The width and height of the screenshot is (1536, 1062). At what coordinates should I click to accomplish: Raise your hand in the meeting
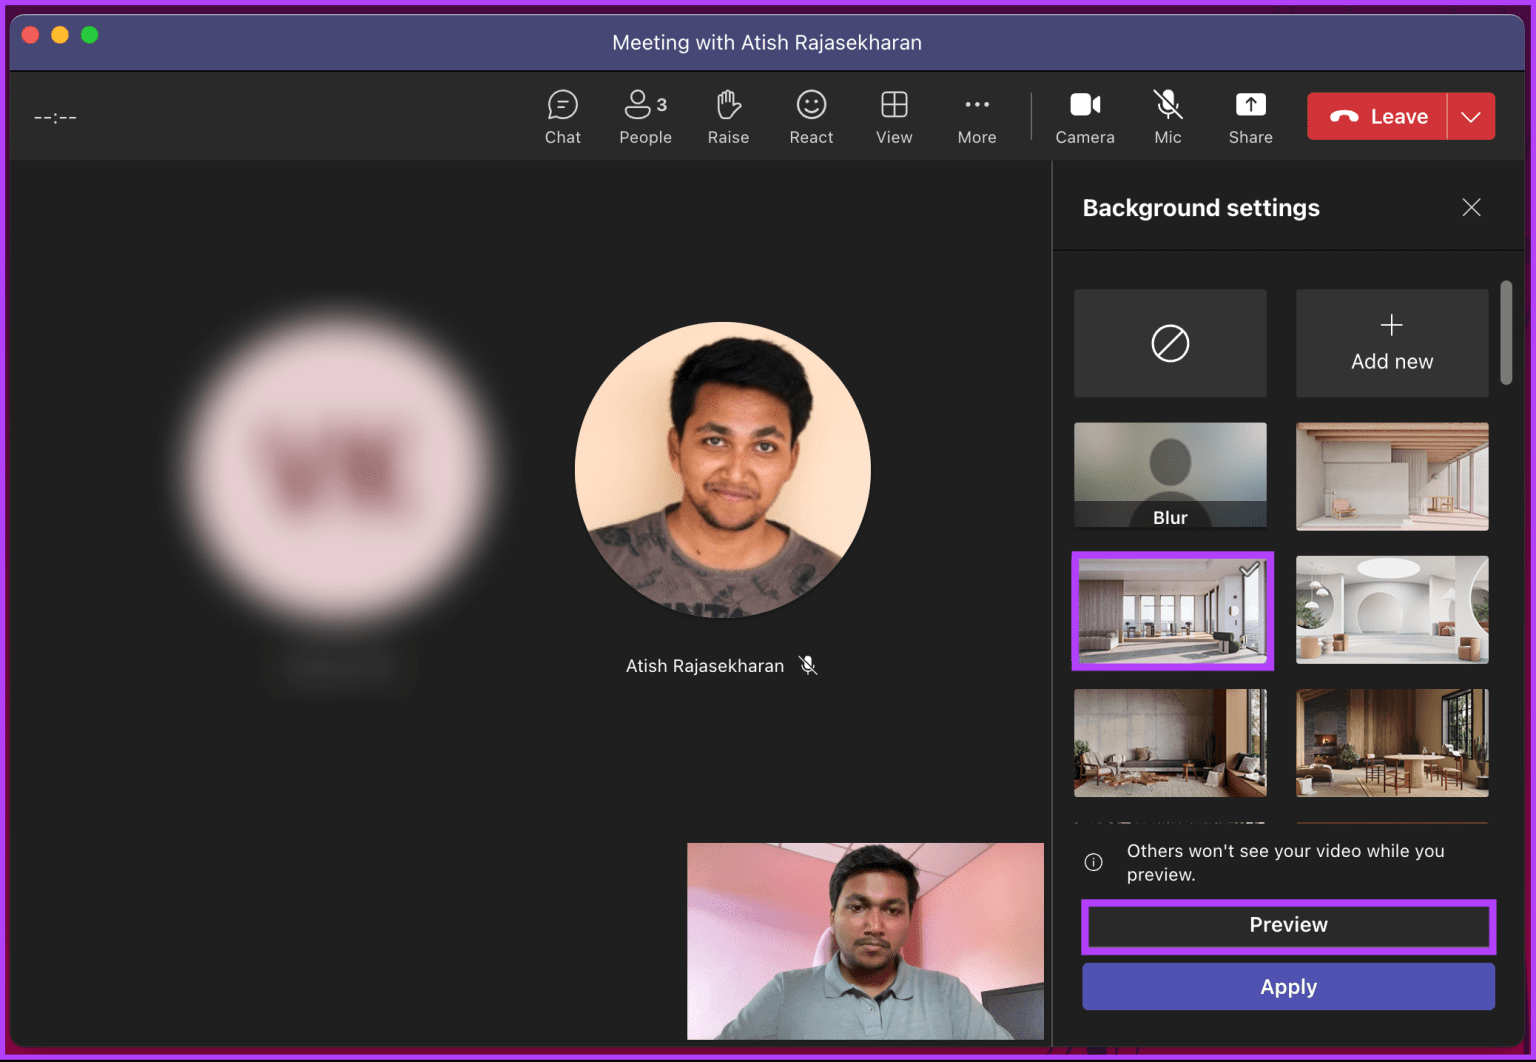pyautogui.click(x=728, y=115)
